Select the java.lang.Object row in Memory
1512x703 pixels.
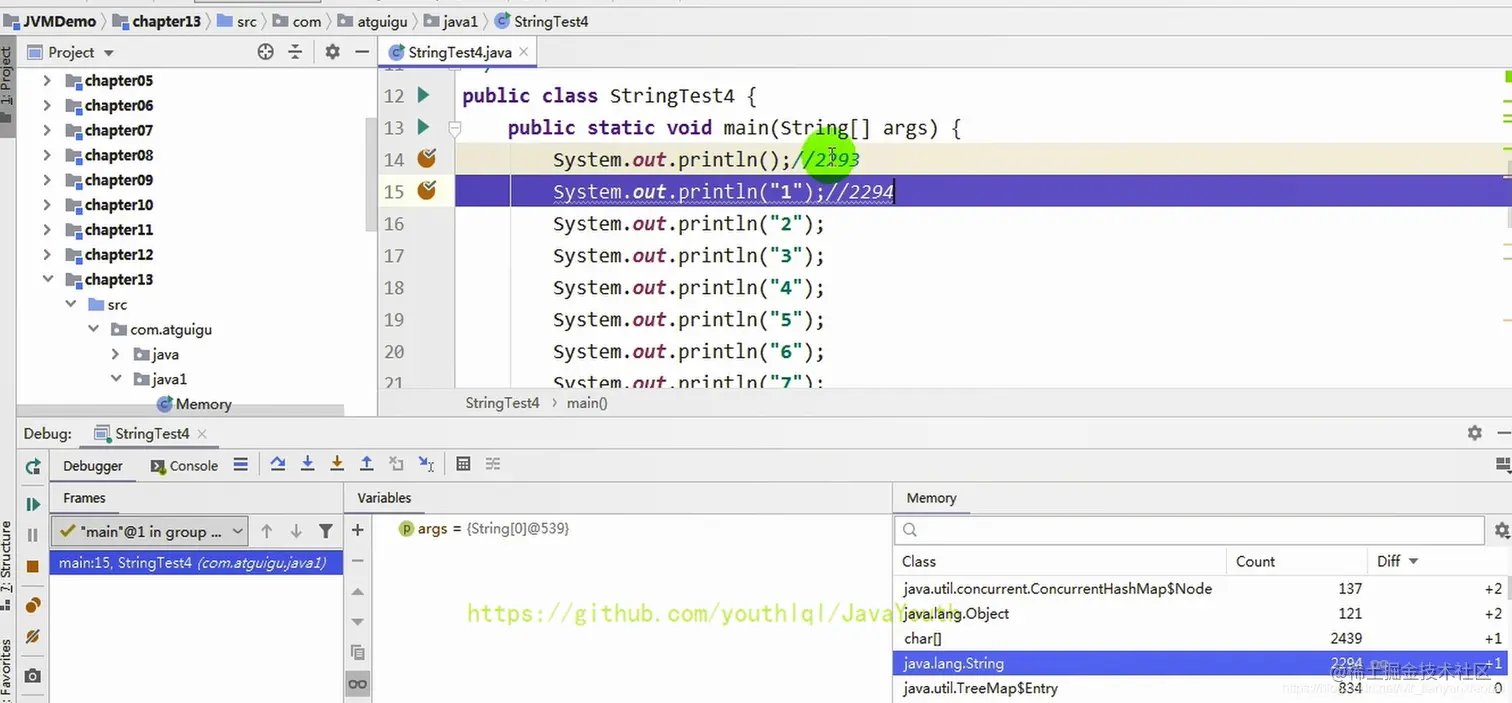tap(1199, 613)
